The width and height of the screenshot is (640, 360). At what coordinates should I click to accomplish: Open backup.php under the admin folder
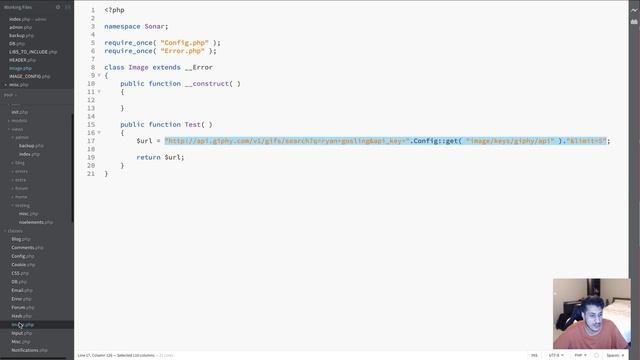tap(31, 146)
